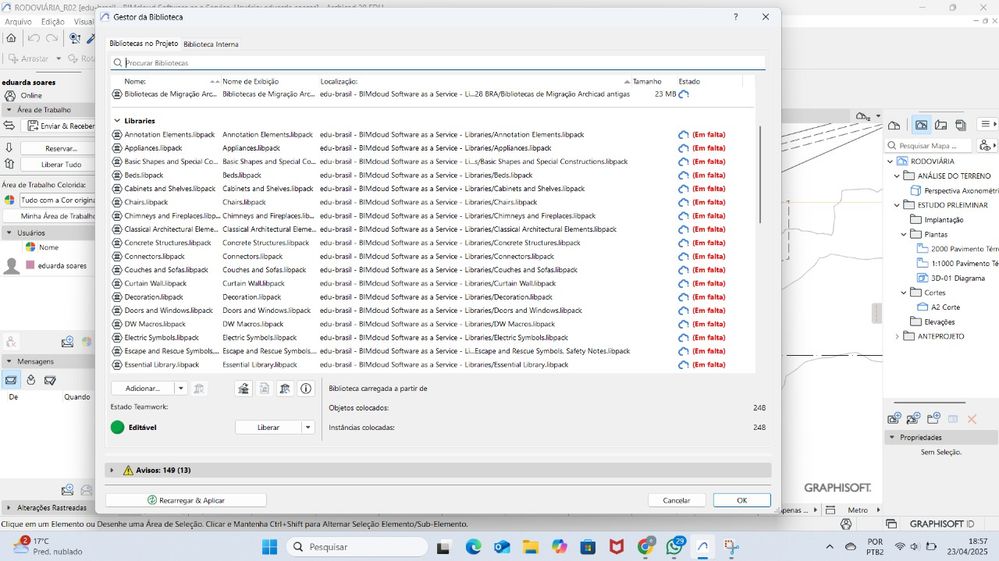Click the Adicionar button in Library Manager
Image resolution: width=999 pixels, height=561 pixels.
pyautogui.click(x=142, y=388)
